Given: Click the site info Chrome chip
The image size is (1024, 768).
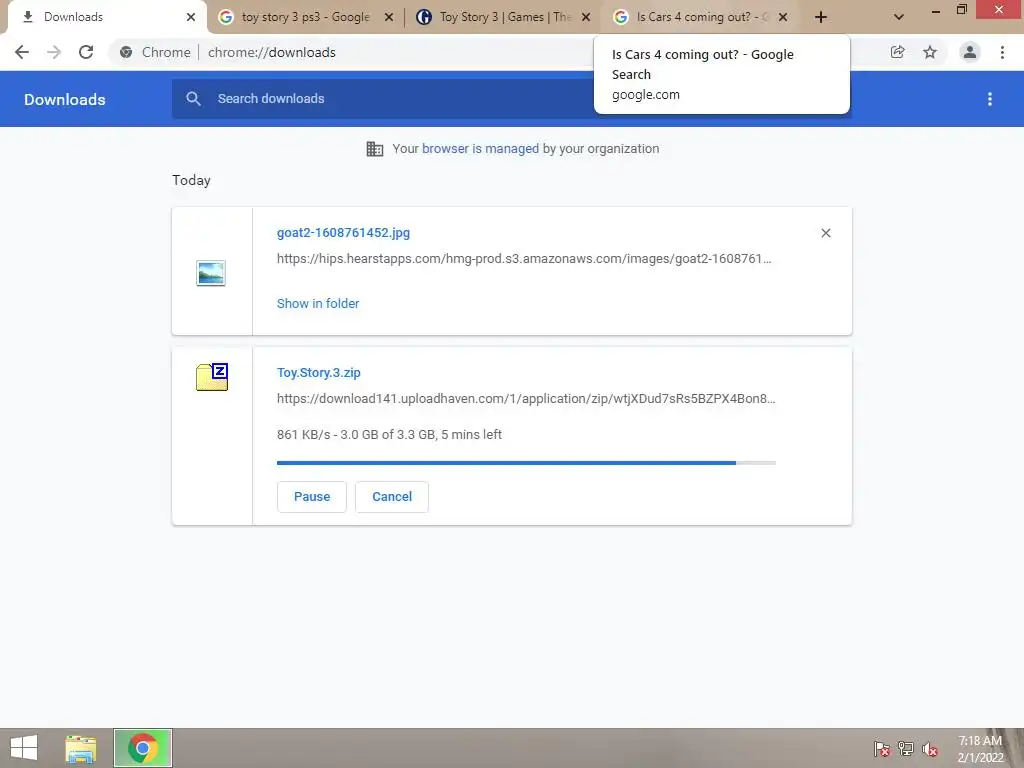Looking at the screenshot, I should tap(155, 52).
